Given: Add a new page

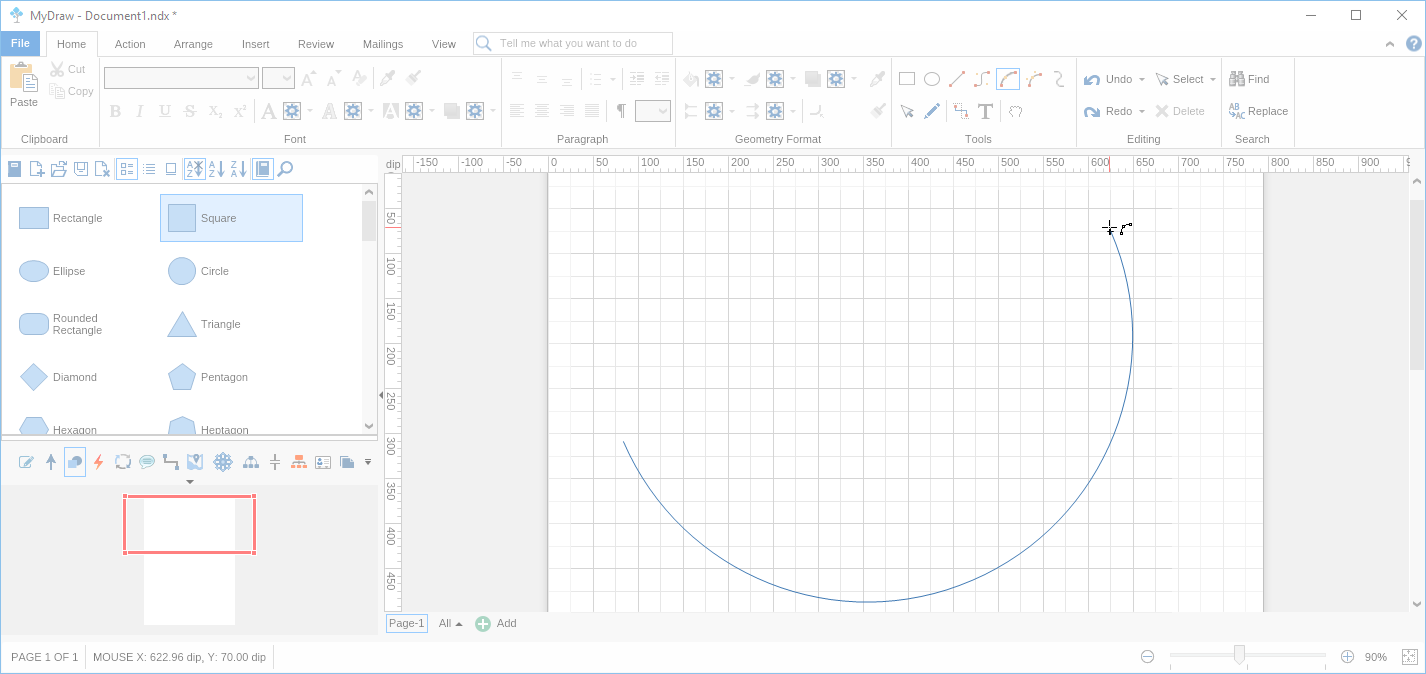Looking at the screenshot, I should tap(496, 623).
